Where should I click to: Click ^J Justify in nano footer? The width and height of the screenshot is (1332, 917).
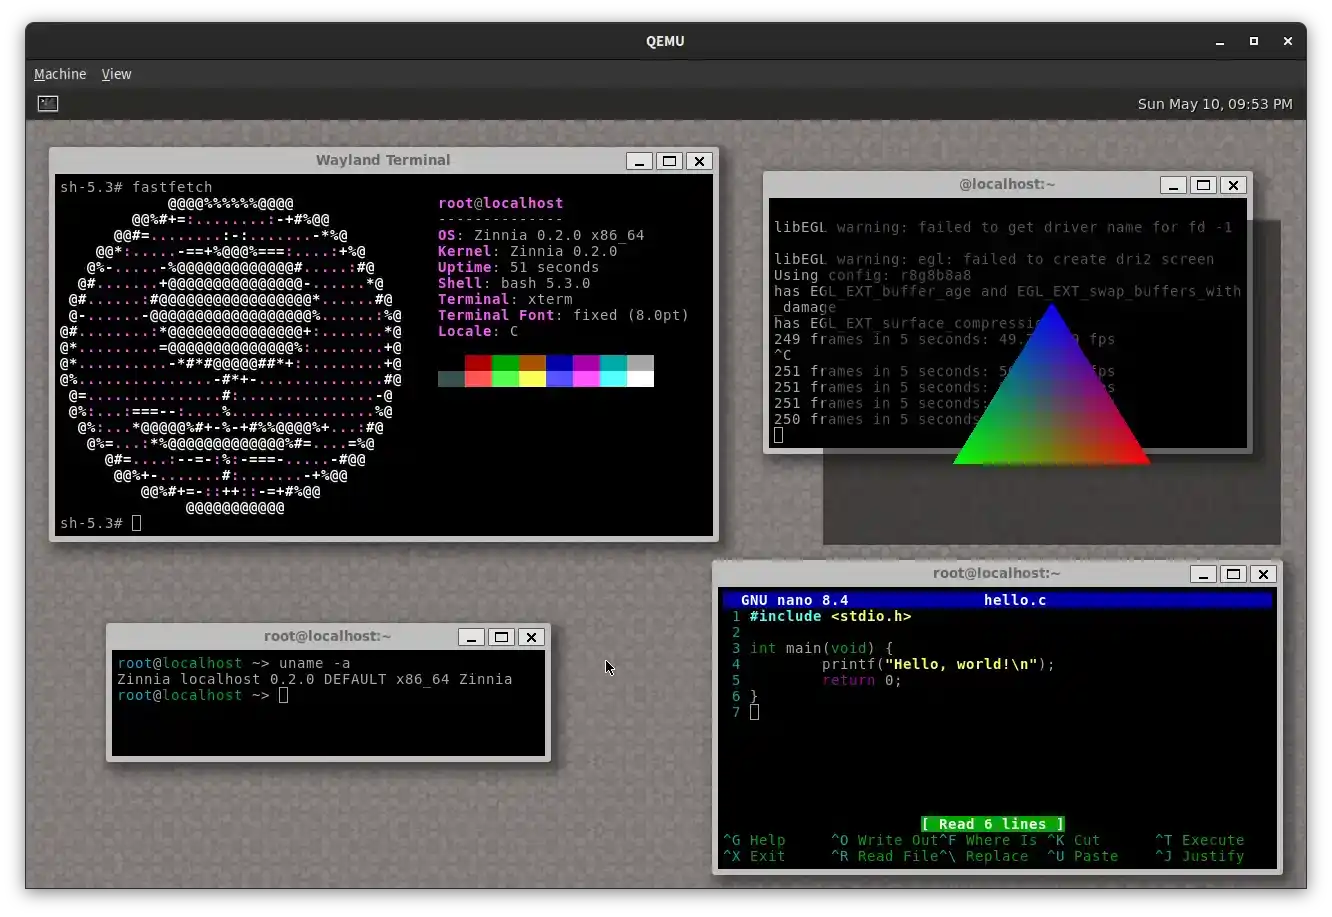coord(1199,856)
